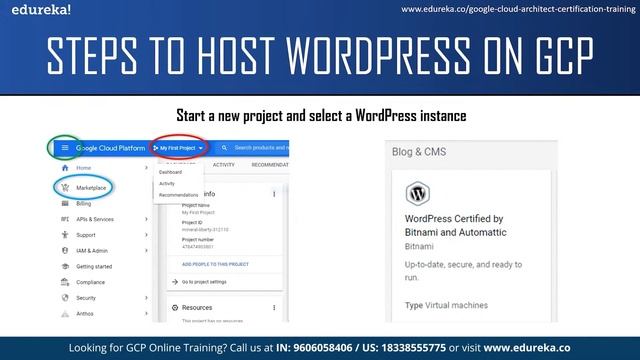Click the edureka! logo
The width and height of the screenshot is (640, 360).
click(41, 9)
